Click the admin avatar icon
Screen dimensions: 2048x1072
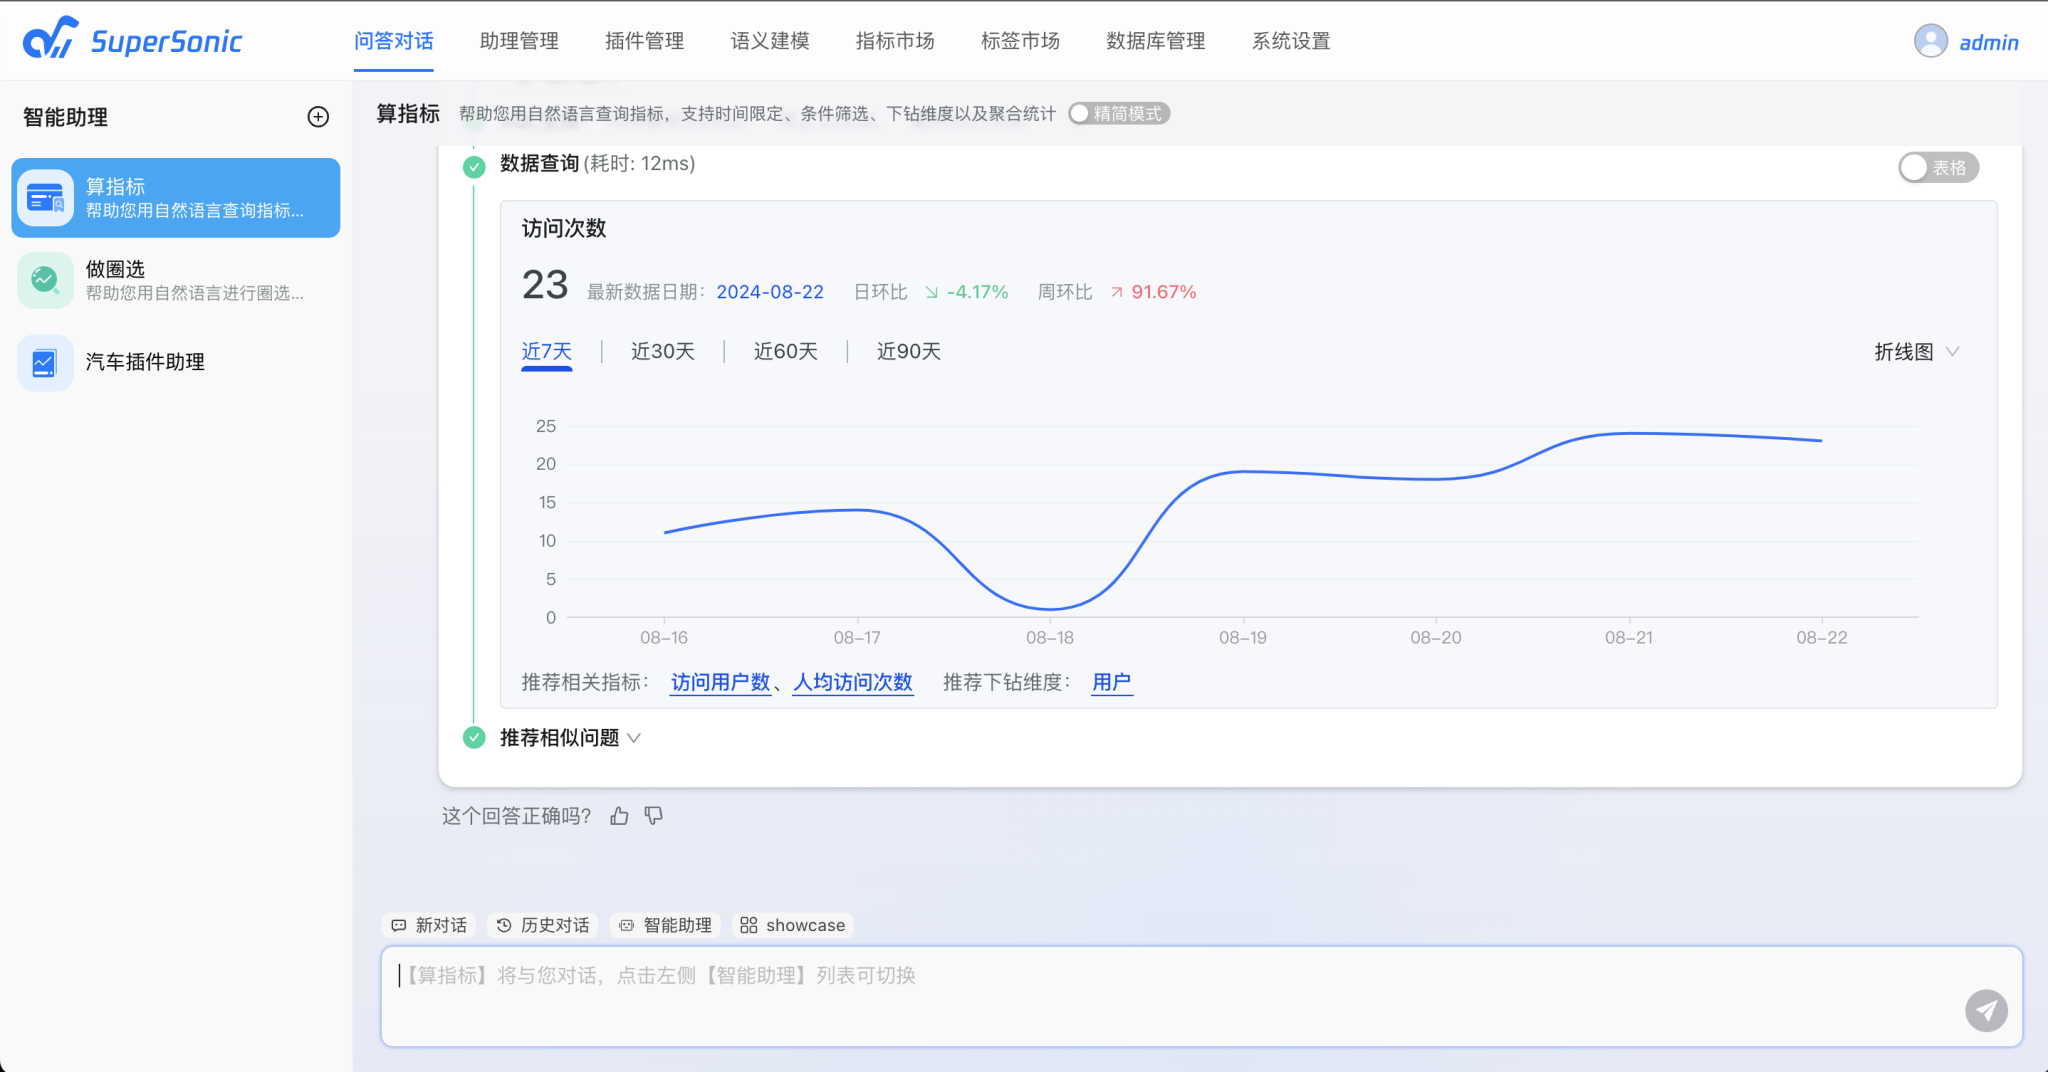[x=1930, y=42]
